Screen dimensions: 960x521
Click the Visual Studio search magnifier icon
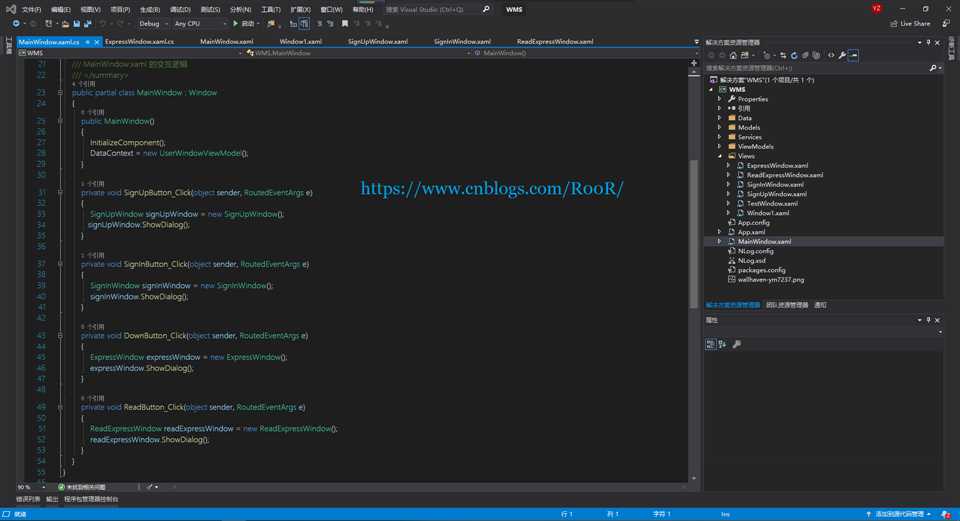[486, 9]
